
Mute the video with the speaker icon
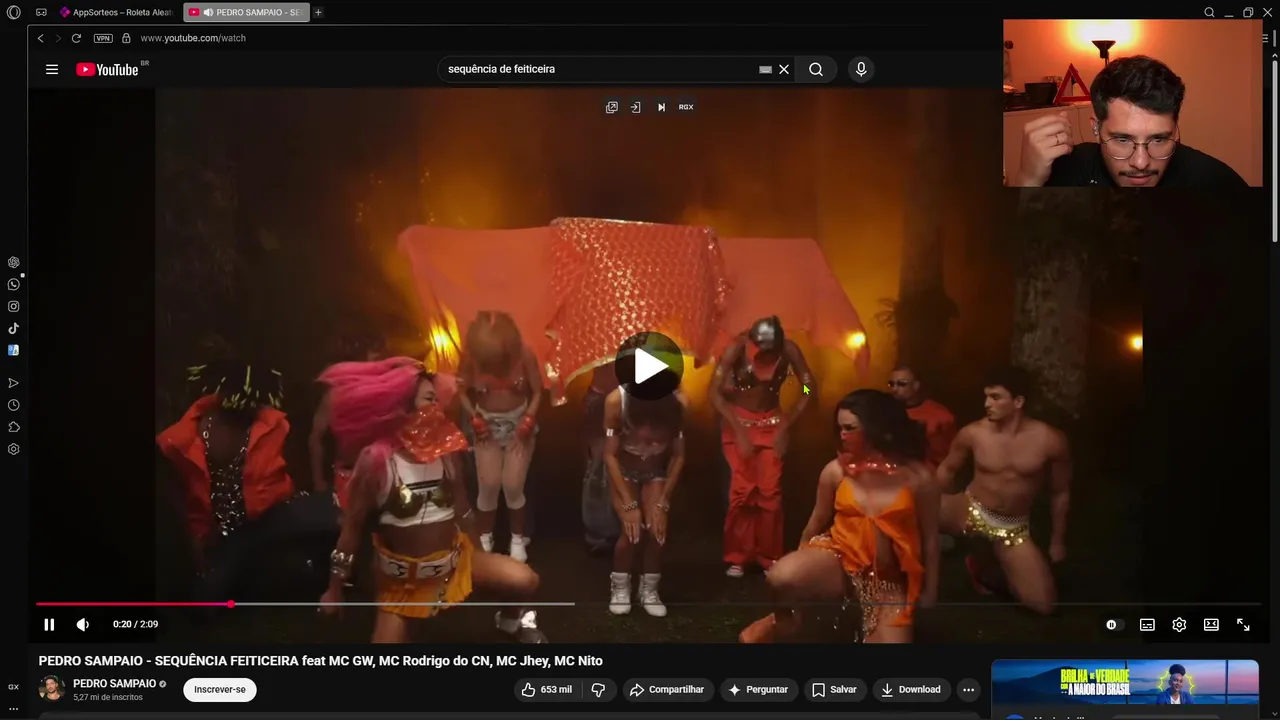[x=82, y=624]
